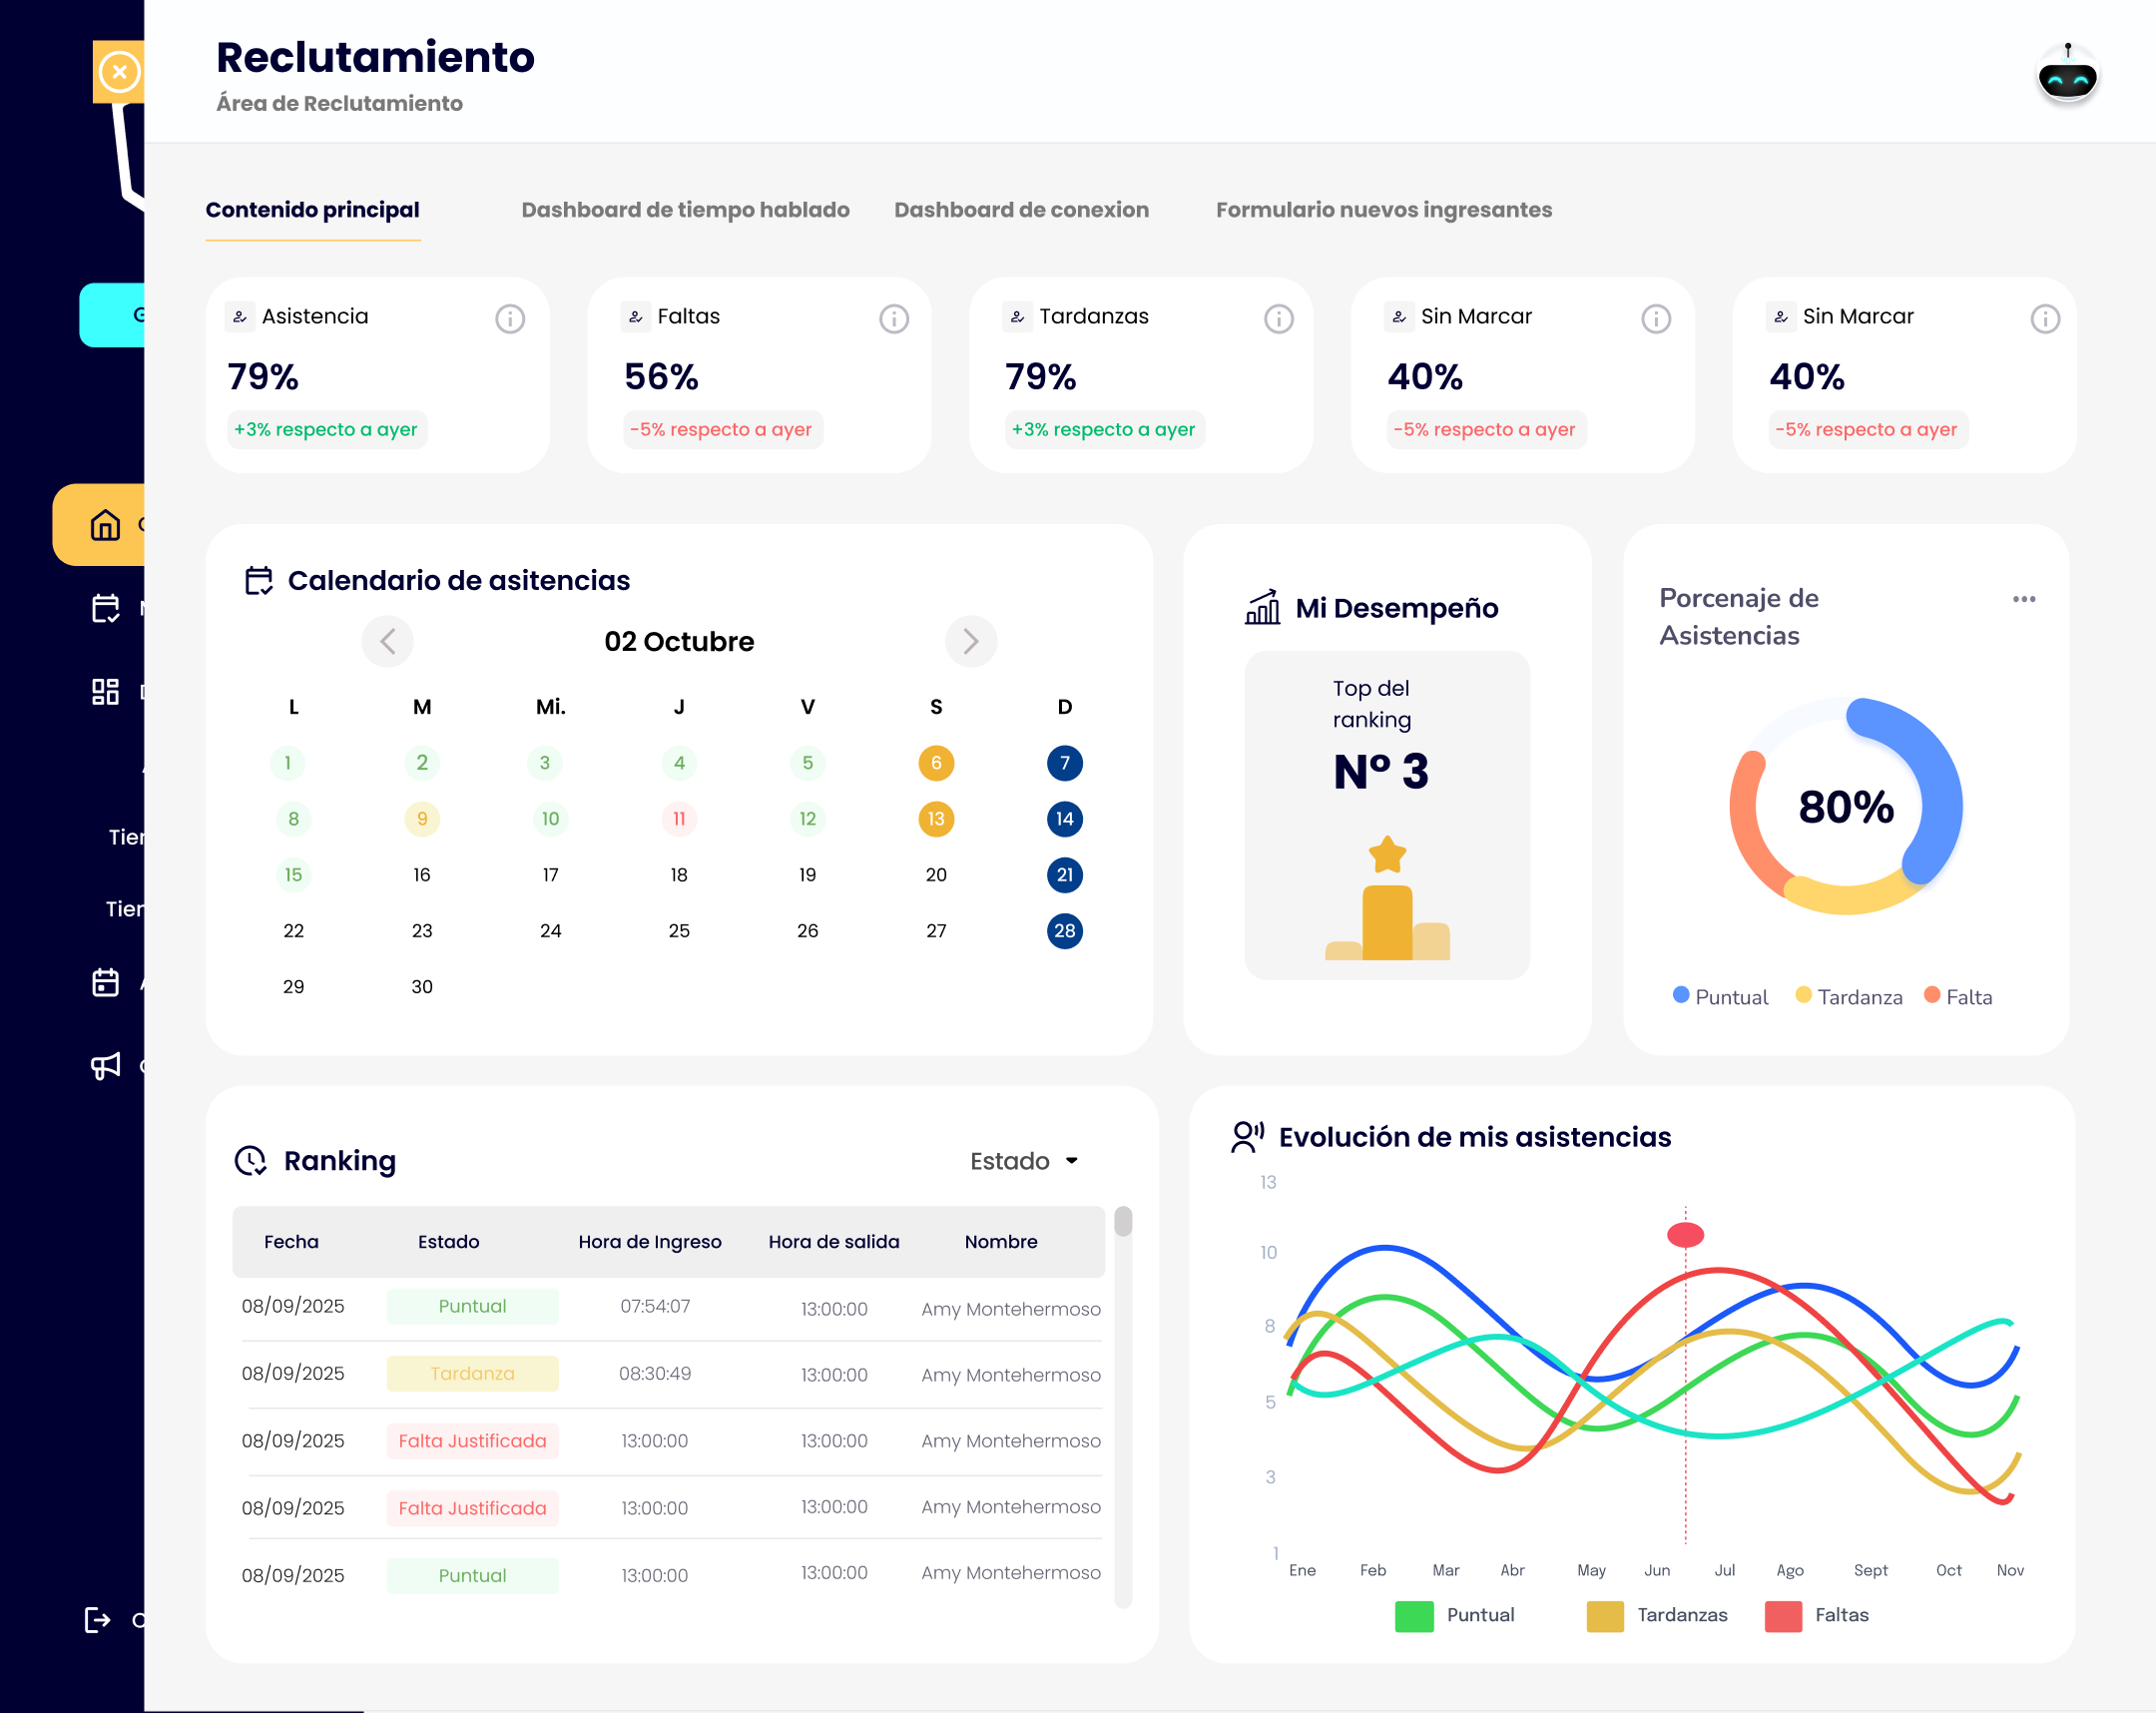This screenshot has height=1713, width=2156.
Task: Click the logout icon in sidebar
Action: click(97, 1619)
